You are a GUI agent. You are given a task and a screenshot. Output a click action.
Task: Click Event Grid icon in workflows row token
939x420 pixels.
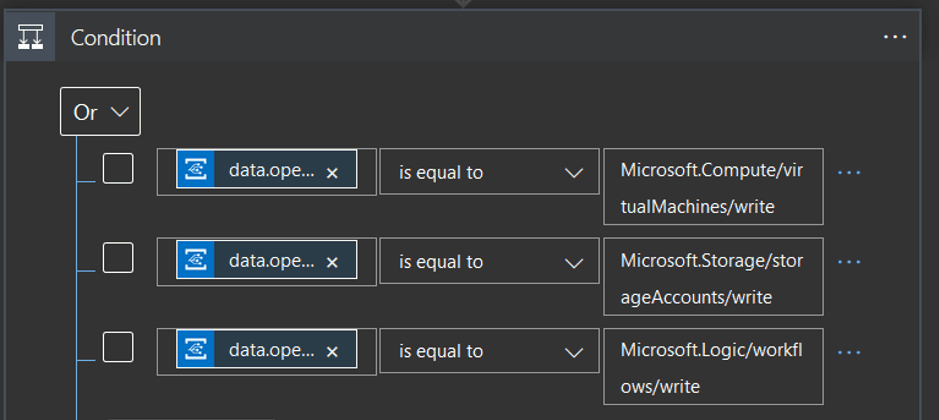[196, 349]
